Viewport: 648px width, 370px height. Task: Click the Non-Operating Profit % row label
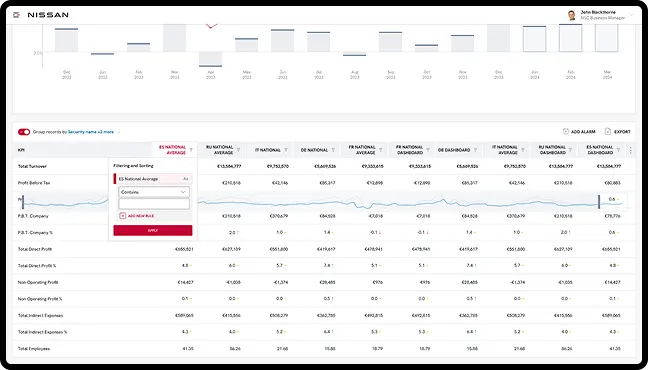tap(40, 298)
